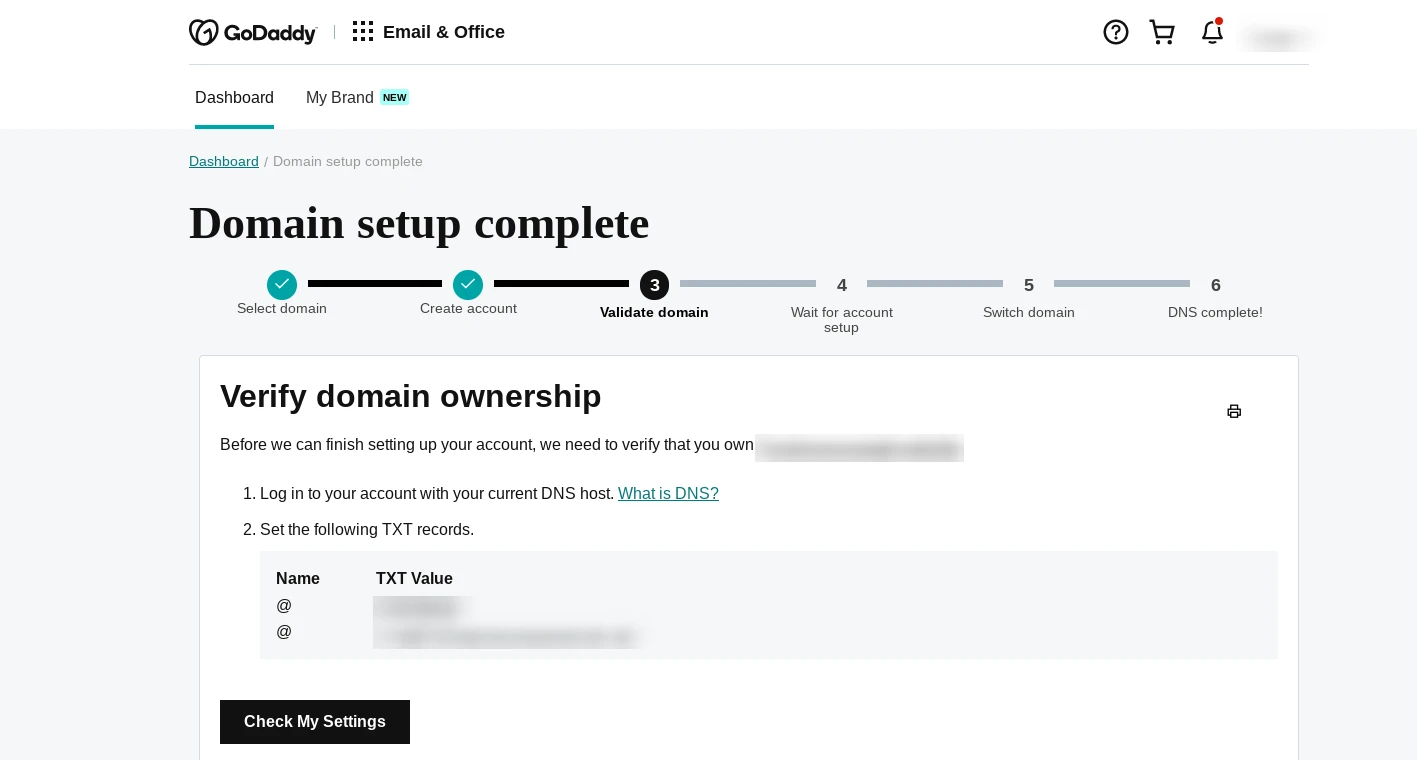Click step 4 Wait for account setup
This screenshot has height=760, width=1417.
[x=842, y=286]
